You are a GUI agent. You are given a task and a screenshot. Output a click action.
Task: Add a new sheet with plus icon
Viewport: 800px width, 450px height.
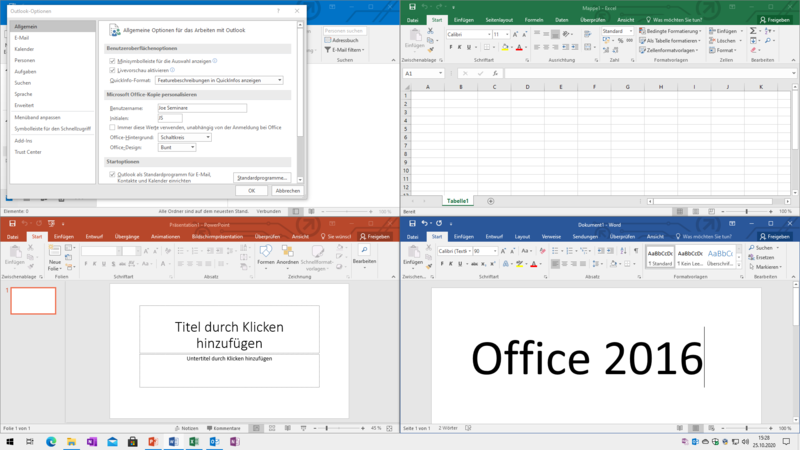tap(490, 201)
